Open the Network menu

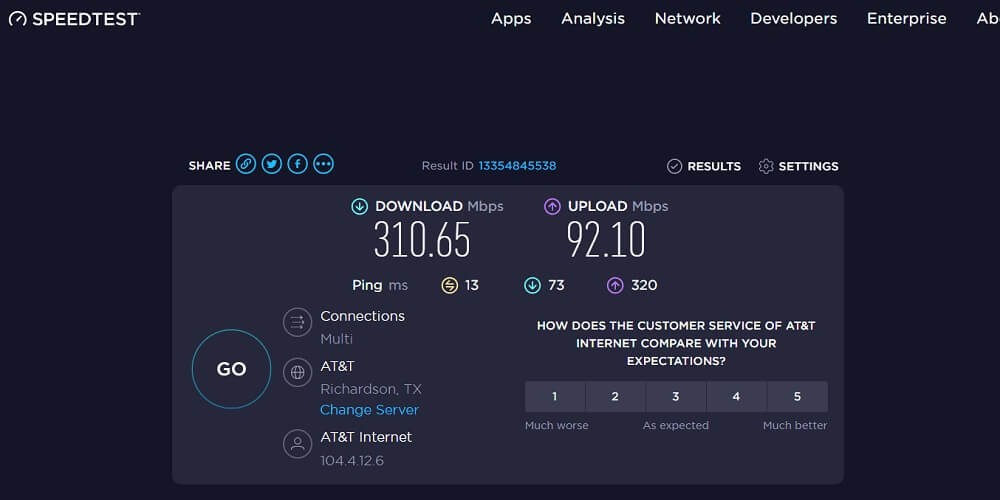688,18
